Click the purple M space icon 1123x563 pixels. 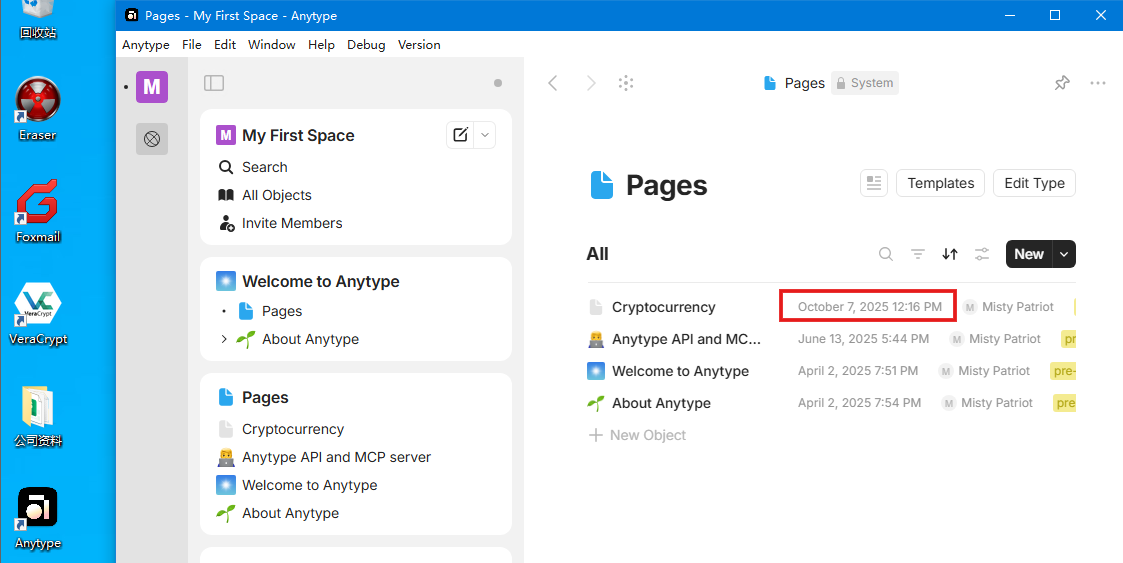pos(152,87)
